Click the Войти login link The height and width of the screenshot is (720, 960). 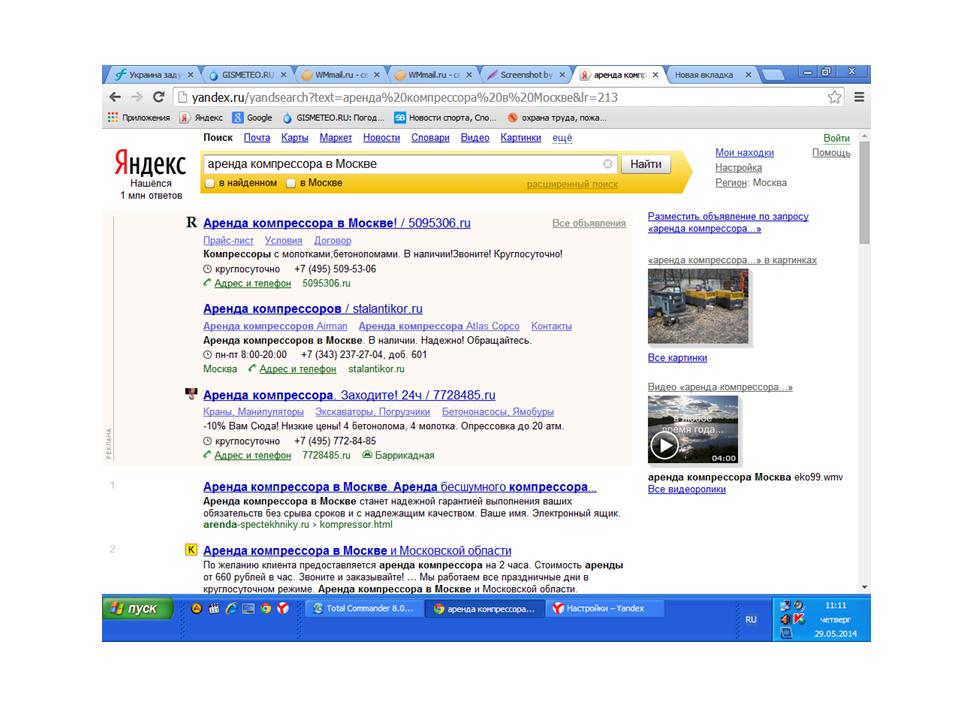[836, 138]
